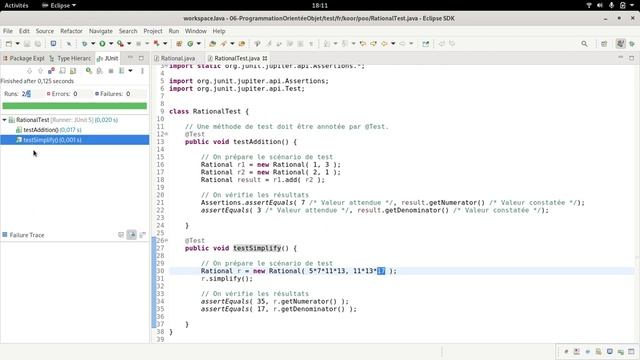Click the Save toolbar icon
Image resolution: width=640 pixels, height=360 pixels.
(x=27, y=44)
